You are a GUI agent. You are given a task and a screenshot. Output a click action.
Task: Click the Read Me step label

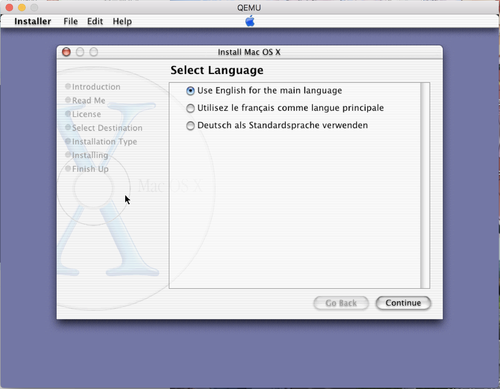tap(89, 100)
